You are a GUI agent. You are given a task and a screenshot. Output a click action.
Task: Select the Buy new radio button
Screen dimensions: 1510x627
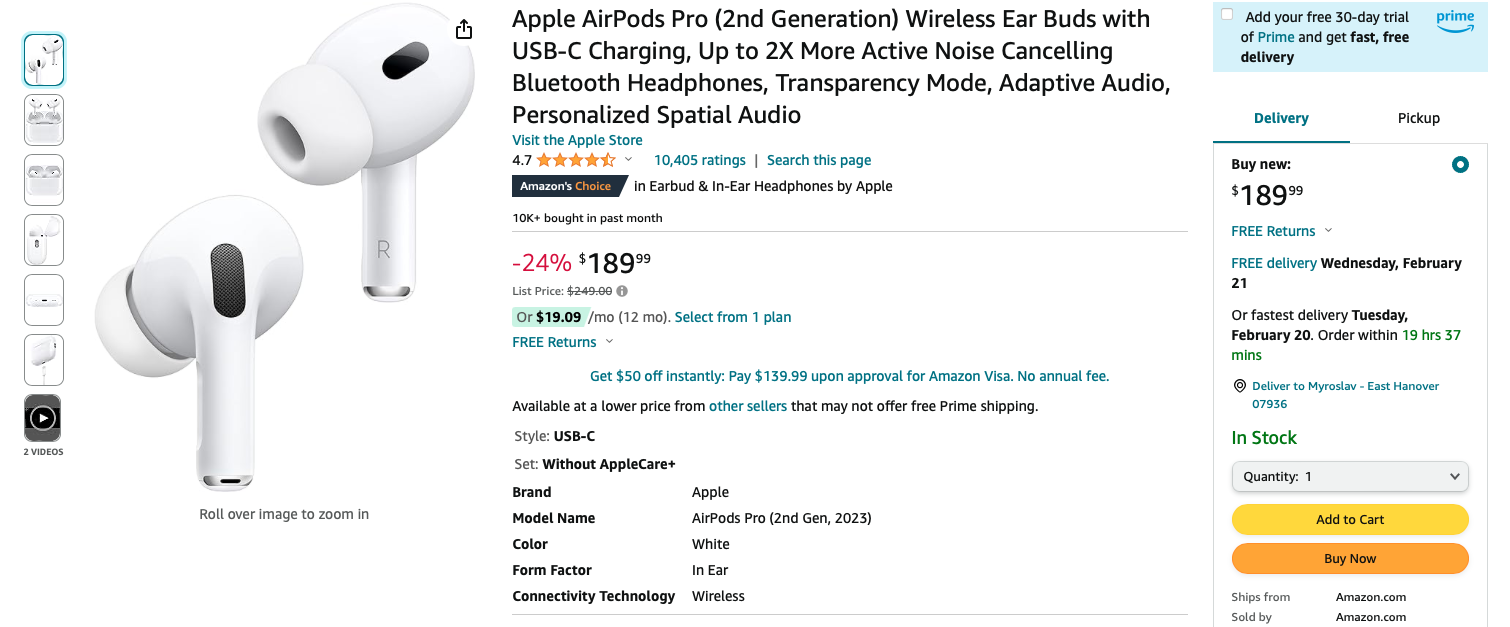tap(1460, 165)
